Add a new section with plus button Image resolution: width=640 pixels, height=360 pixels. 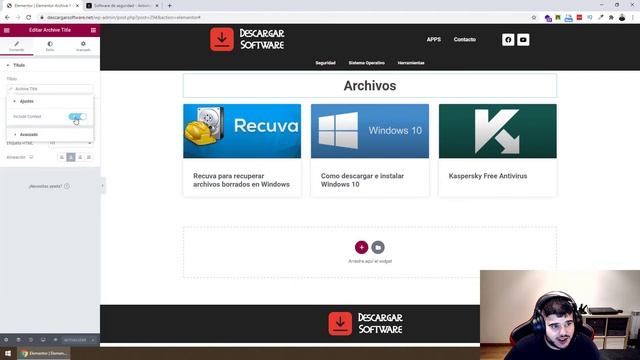(361, 247)
